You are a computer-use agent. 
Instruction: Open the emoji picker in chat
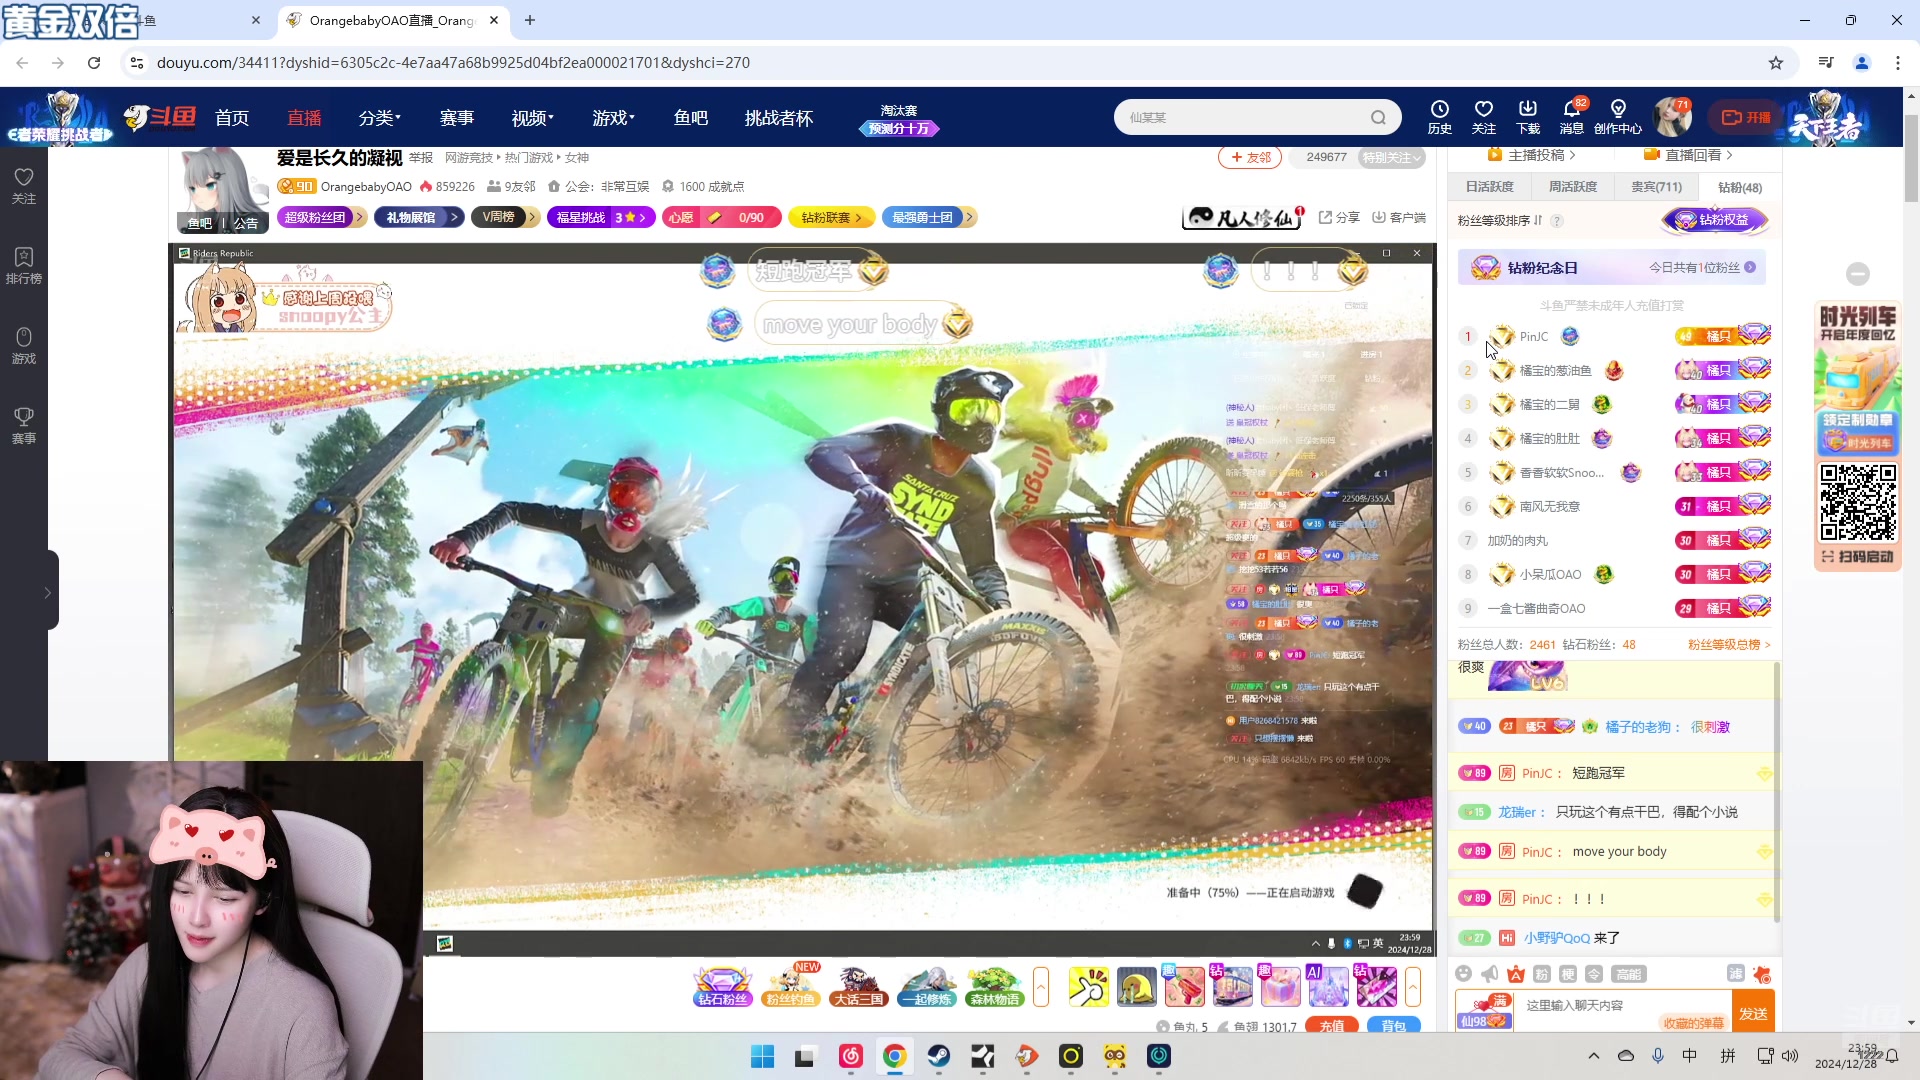1464,974
